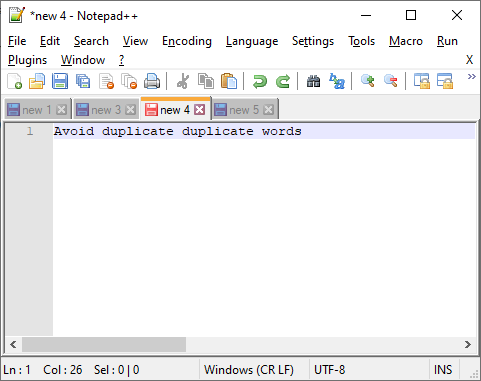
Task: Open the View menu
Action: click(135, 41)
